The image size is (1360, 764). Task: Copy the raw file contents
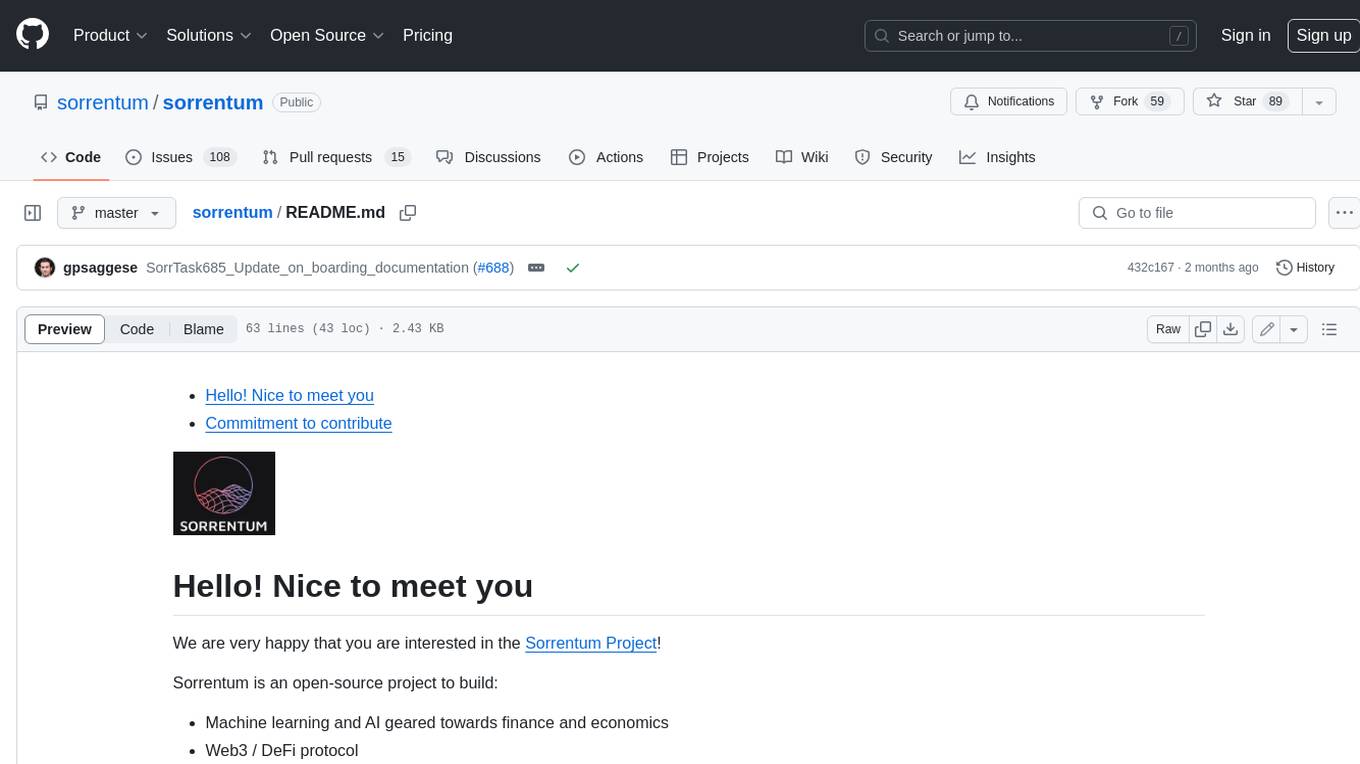click(x=1203, y=329)
